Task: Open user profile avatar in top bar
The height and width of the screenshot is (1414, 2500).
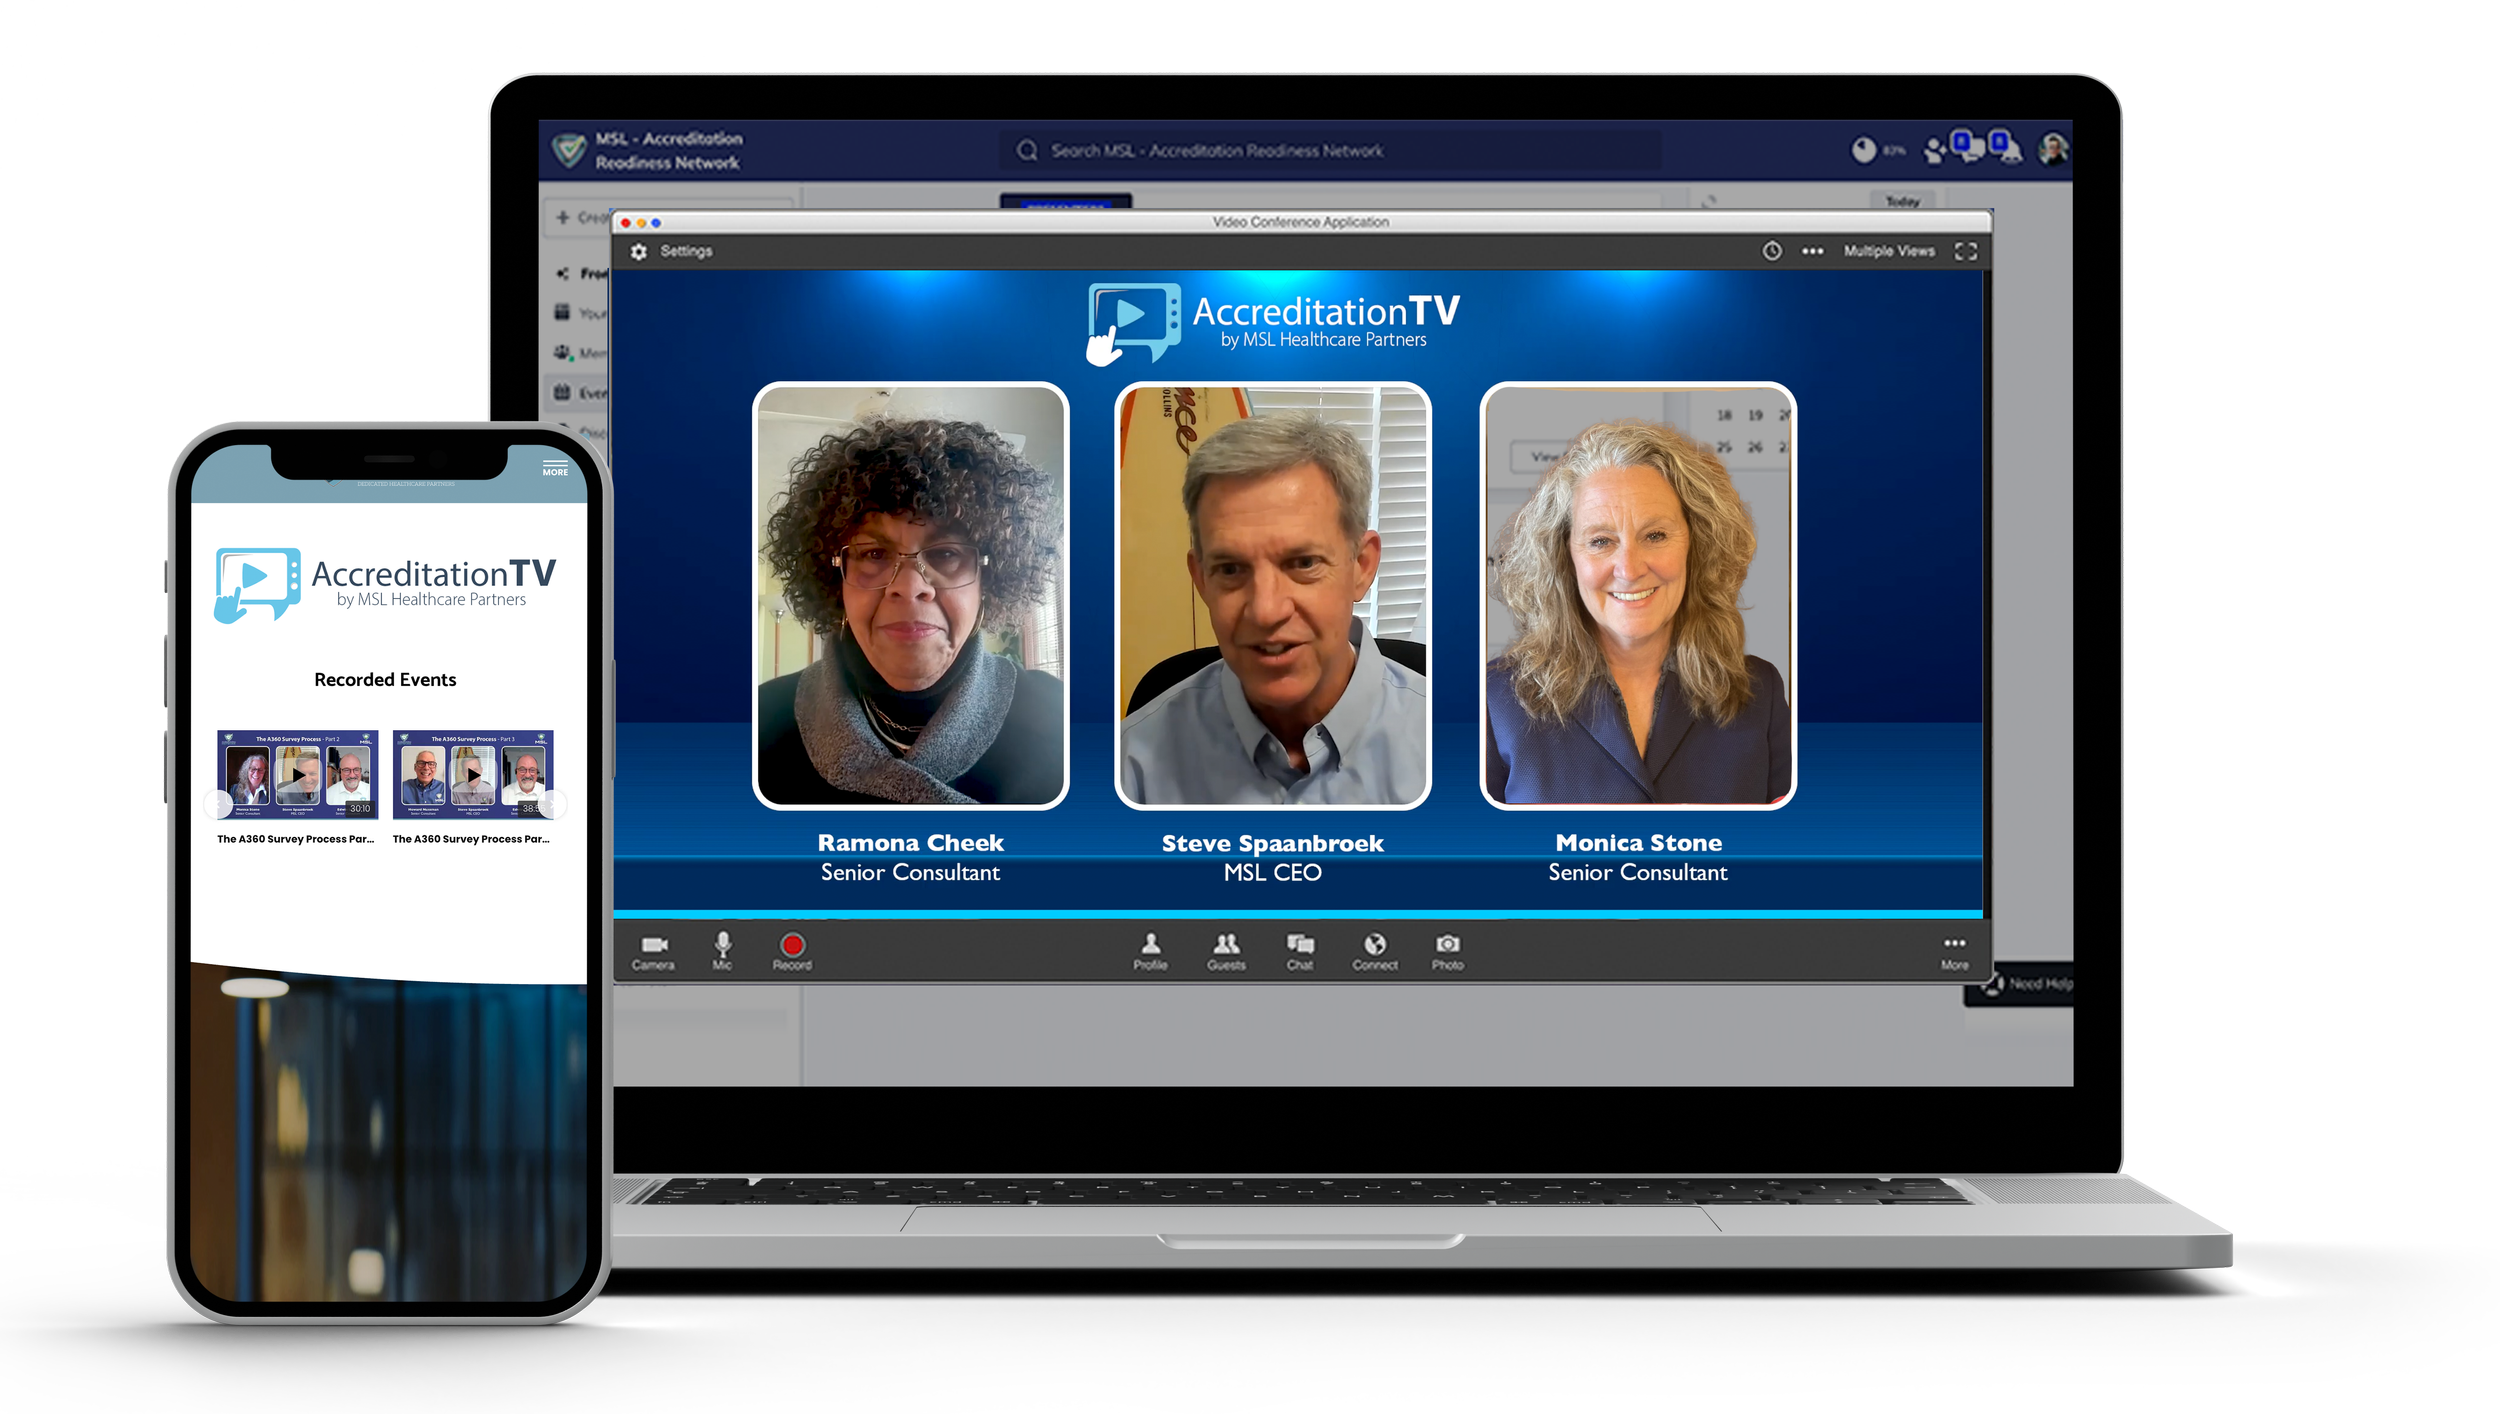Action: [x=2053, y=150]
